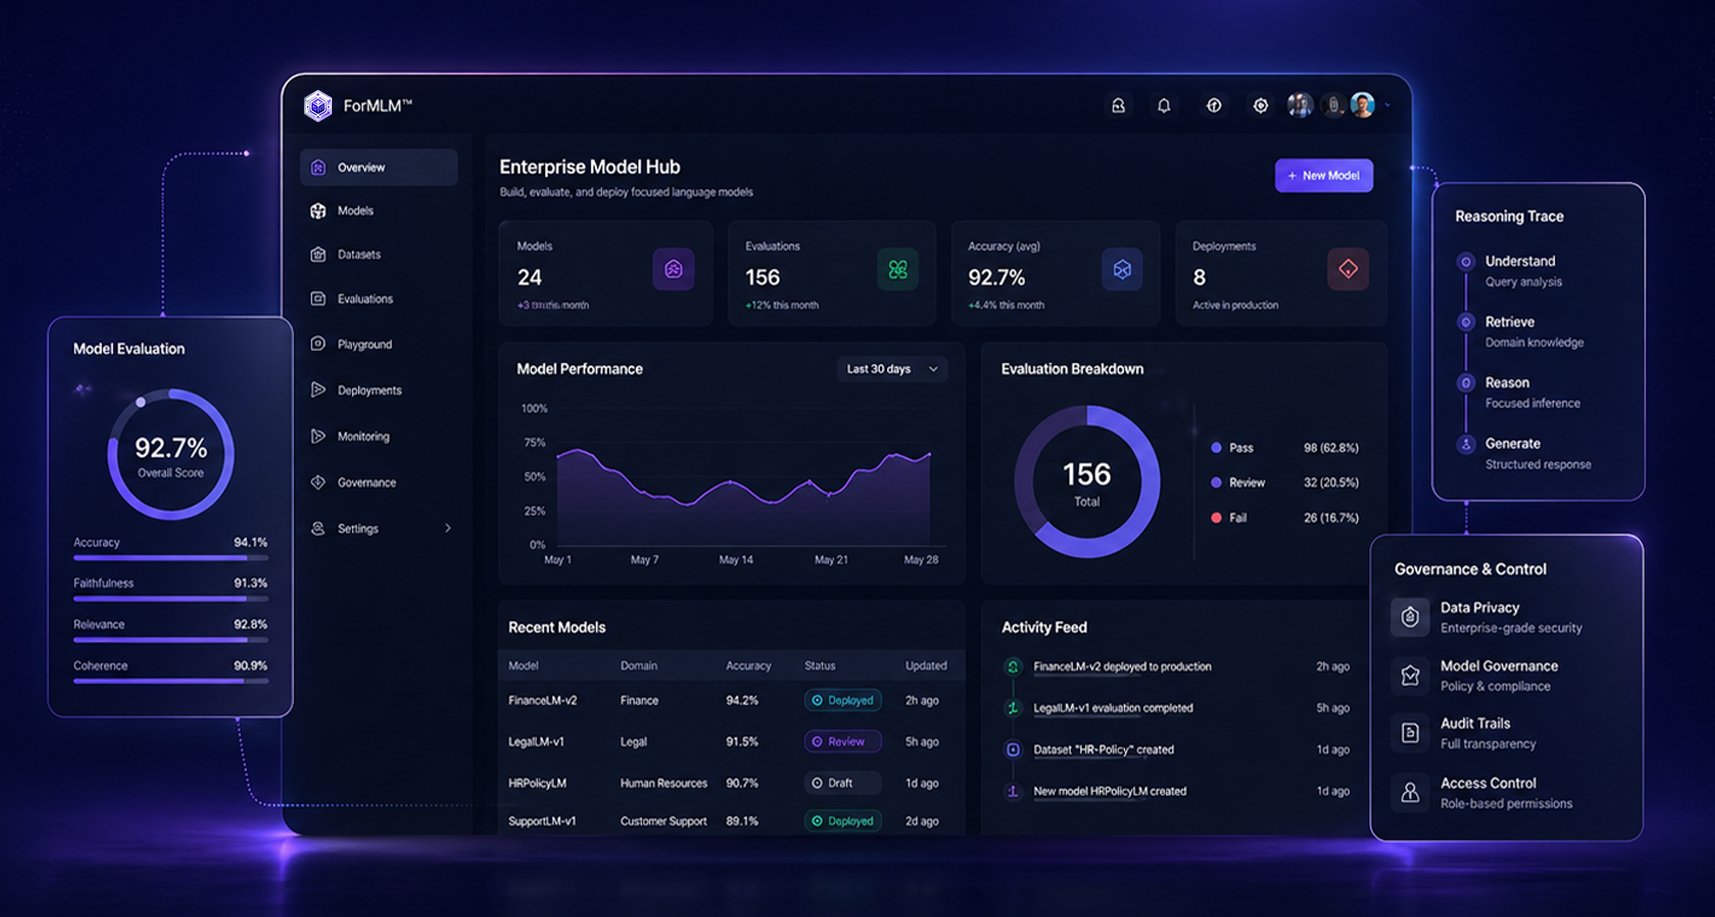Open the settings gear icon in header
The width and height of the screenshot is (1715, 917).
(x=1260, y=105)
